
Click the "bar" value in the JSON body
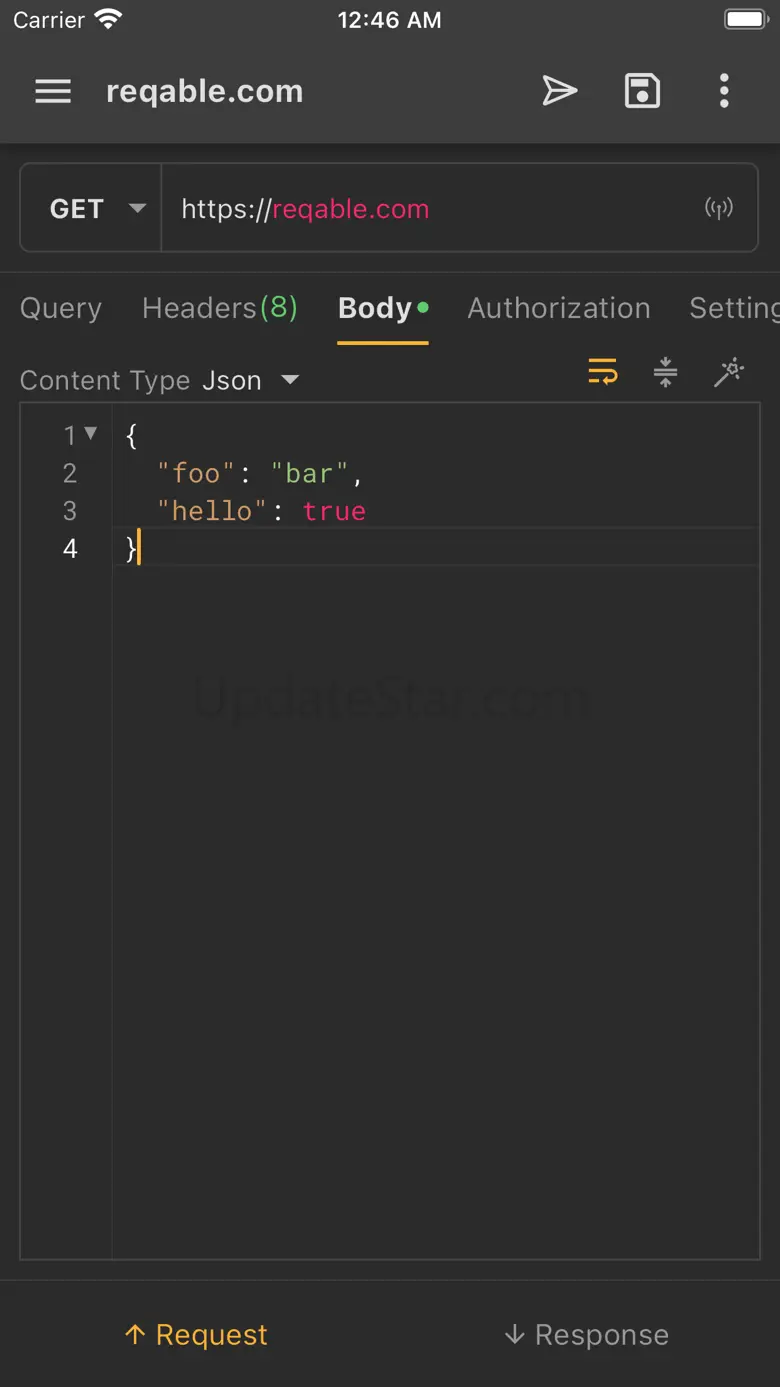click(309, 473)
